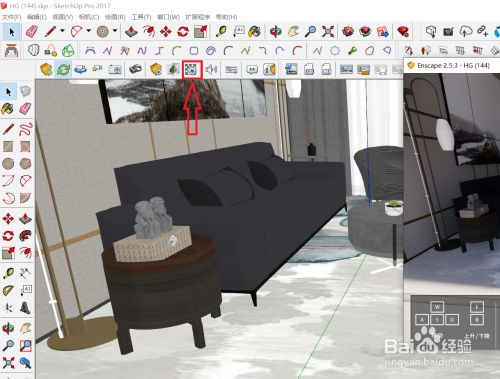Open the Extension Manager ruby icon
The width and height of the screenshot is (500, 379).
click(x=403, y=32)
